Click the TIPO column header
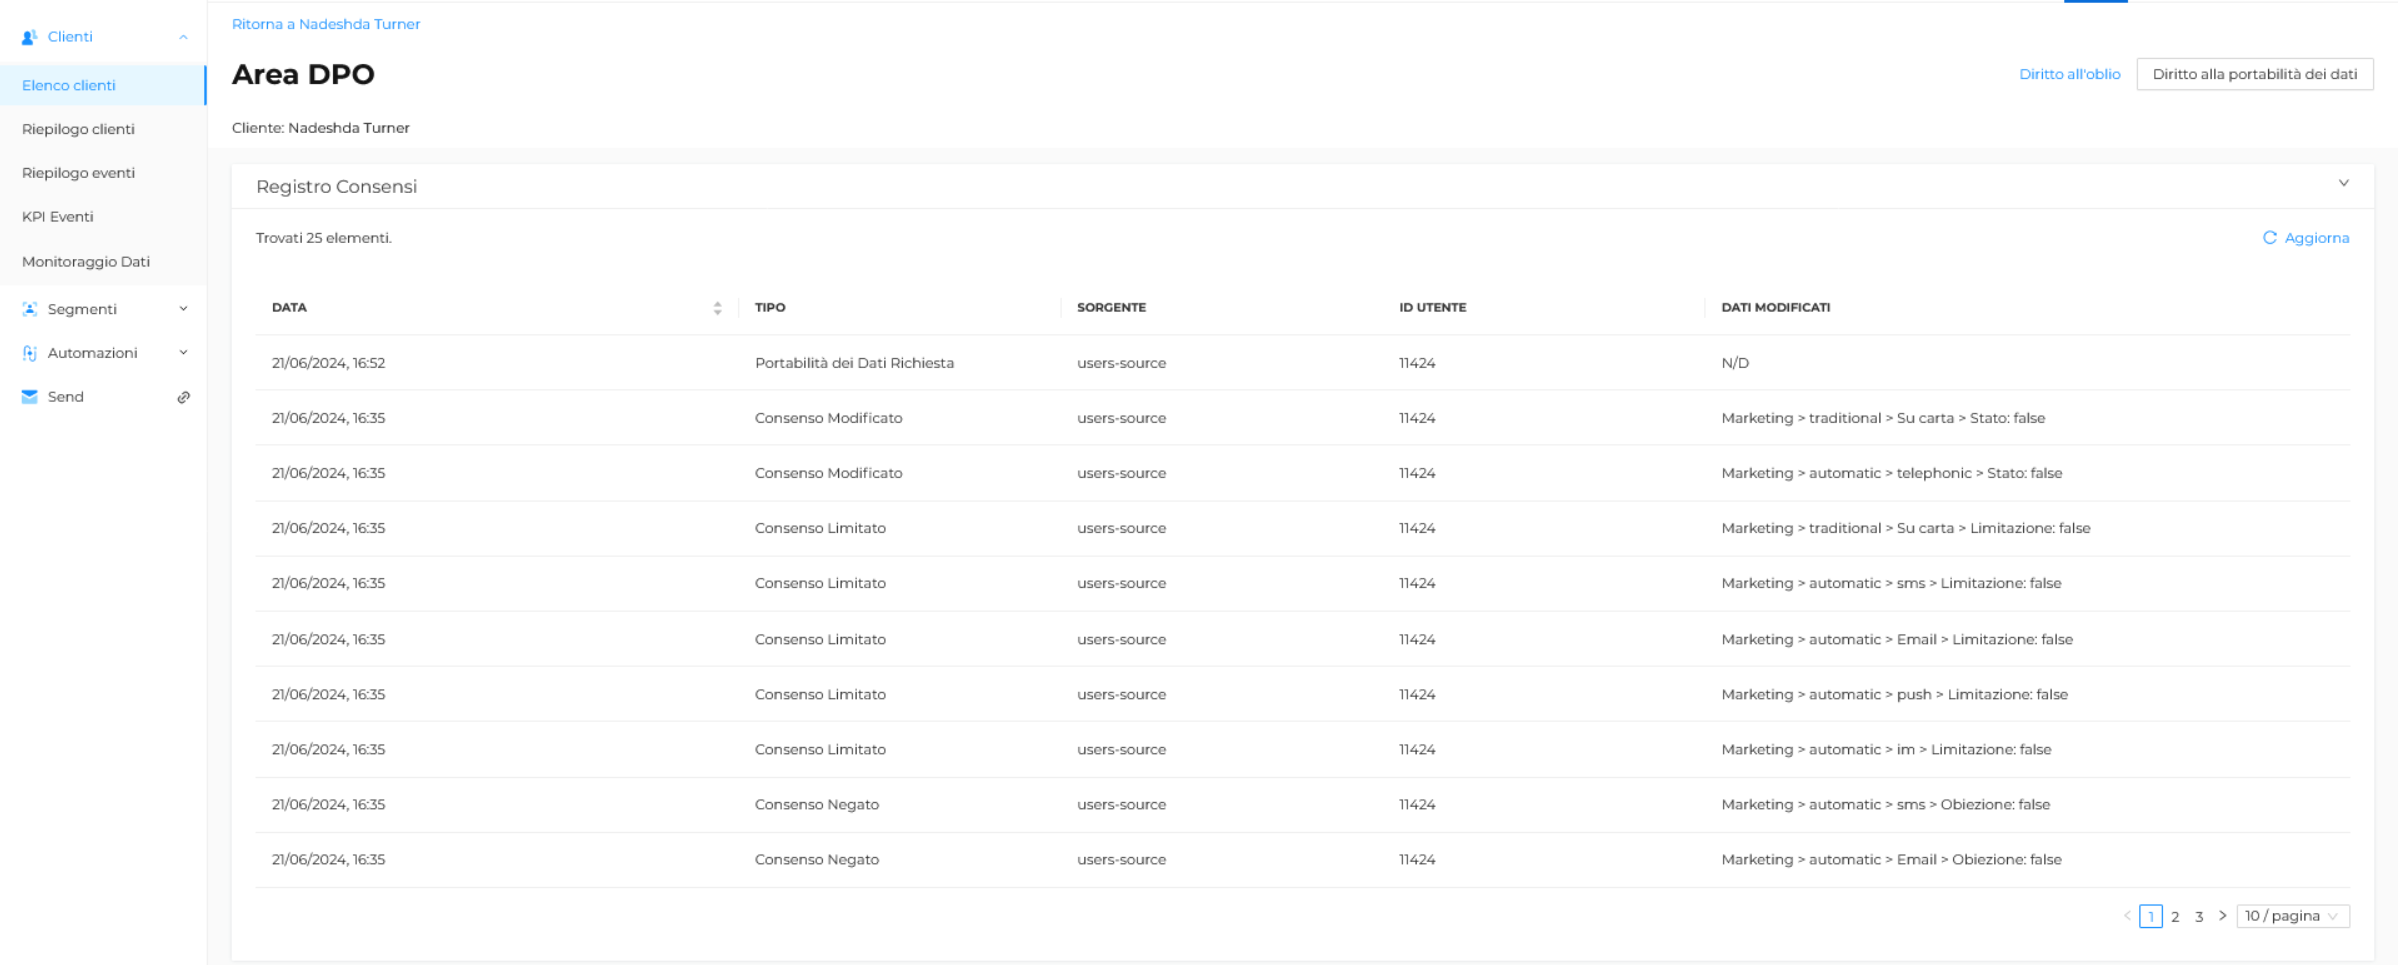 [x=770, y=308]
